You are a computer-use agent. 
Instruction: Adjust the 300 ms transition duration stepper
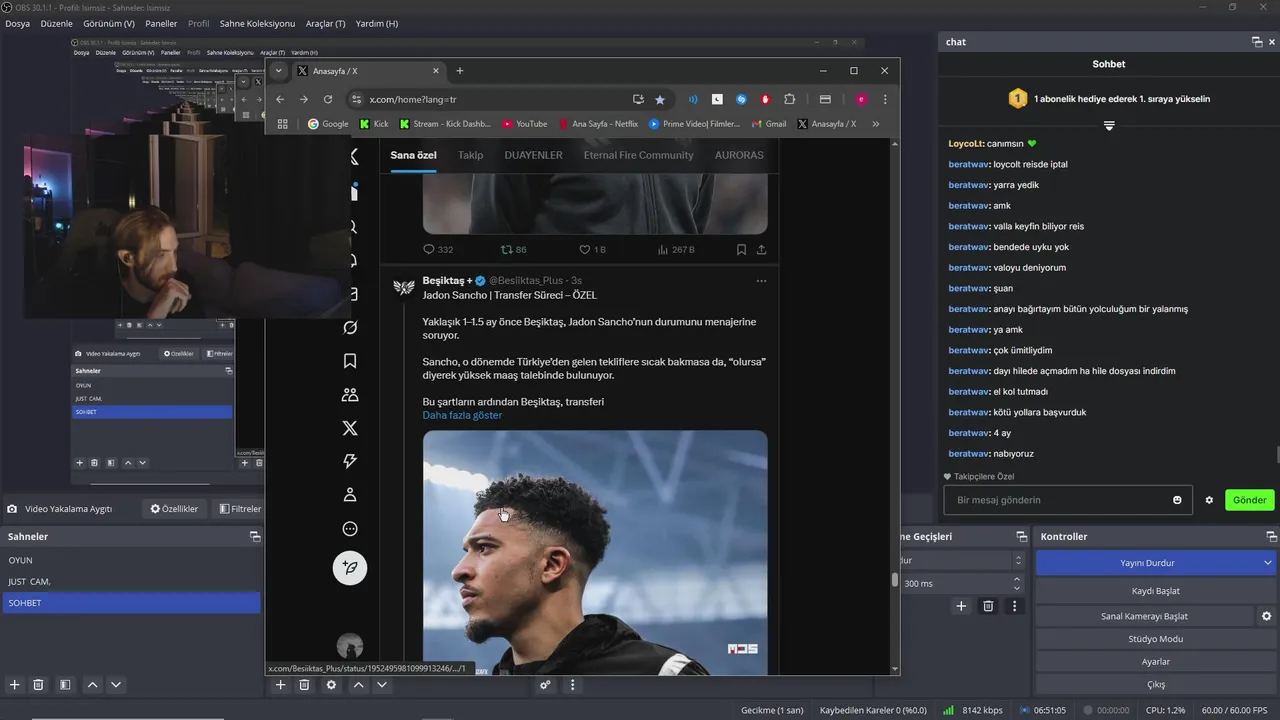pyautogui.click(x=1017, y=583)
